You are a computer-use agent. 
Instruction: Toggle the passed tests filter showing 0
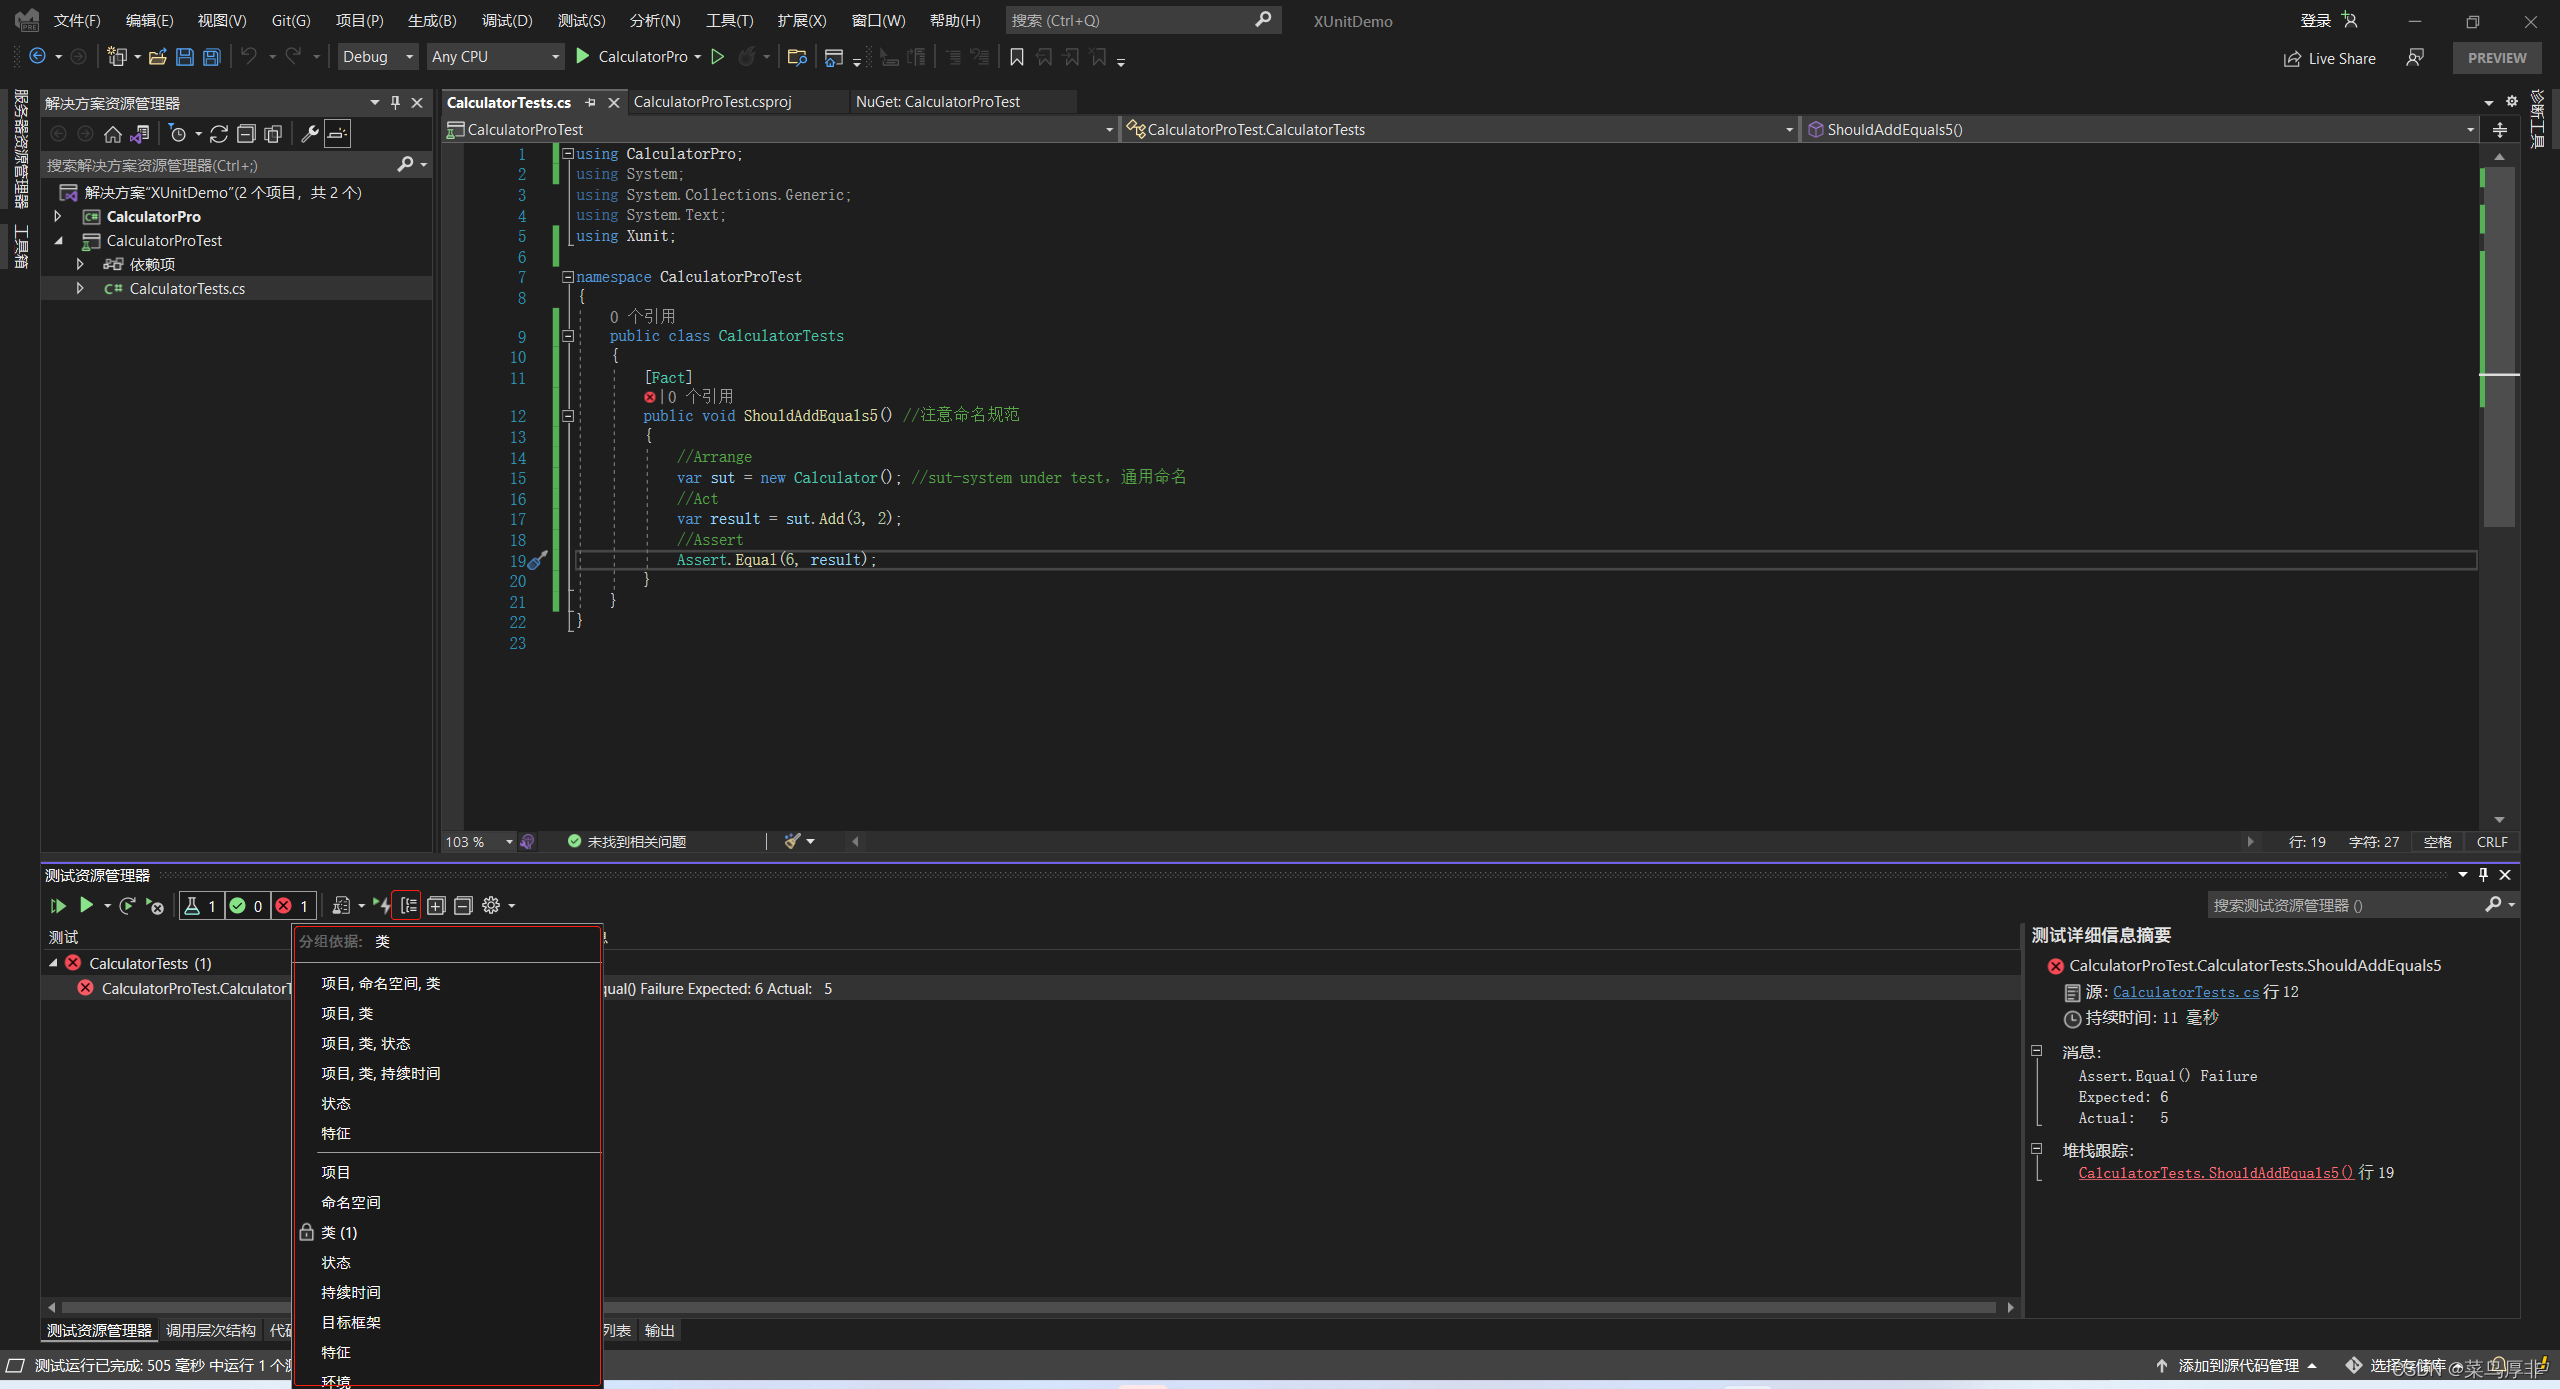click(246, 905)
